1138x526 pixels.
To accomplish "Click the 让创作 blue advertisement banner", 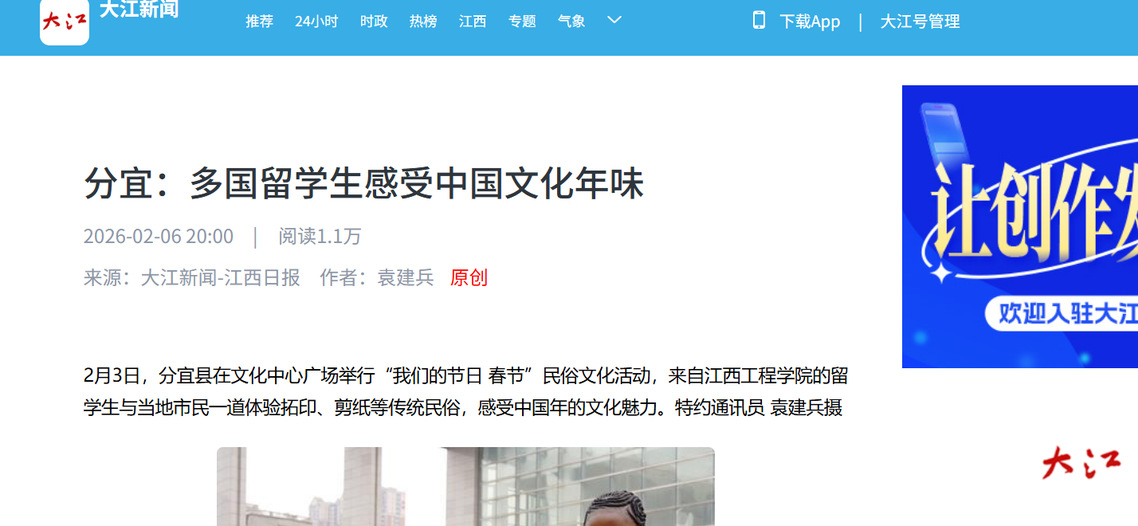I will point(1020,226).
